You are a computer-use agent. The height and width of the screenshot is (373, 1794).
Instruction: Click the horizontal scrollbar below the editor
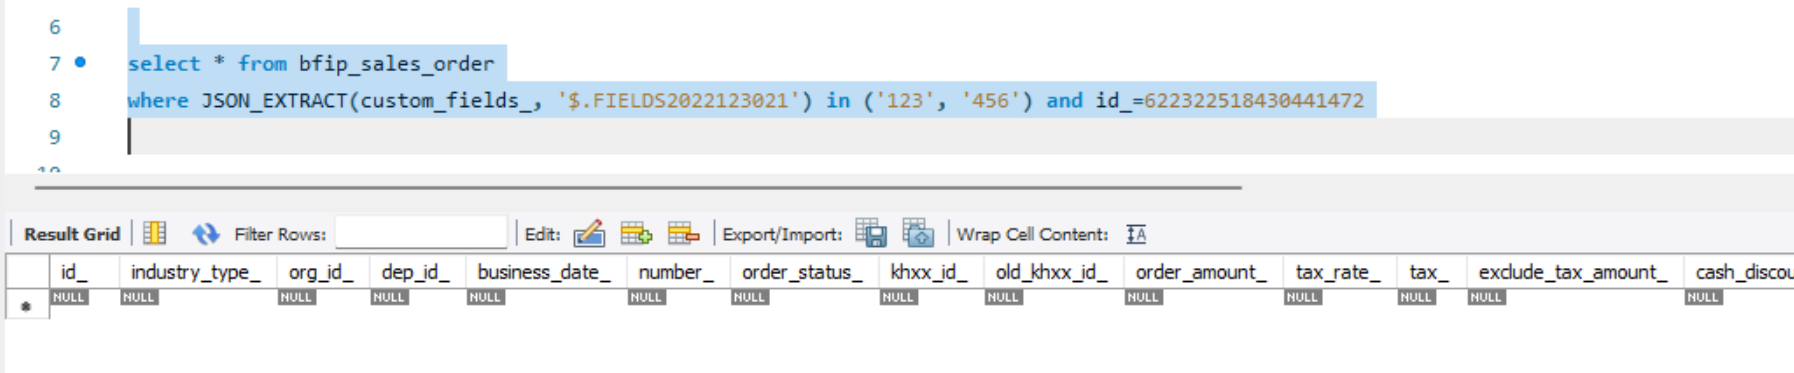(638, 187)
